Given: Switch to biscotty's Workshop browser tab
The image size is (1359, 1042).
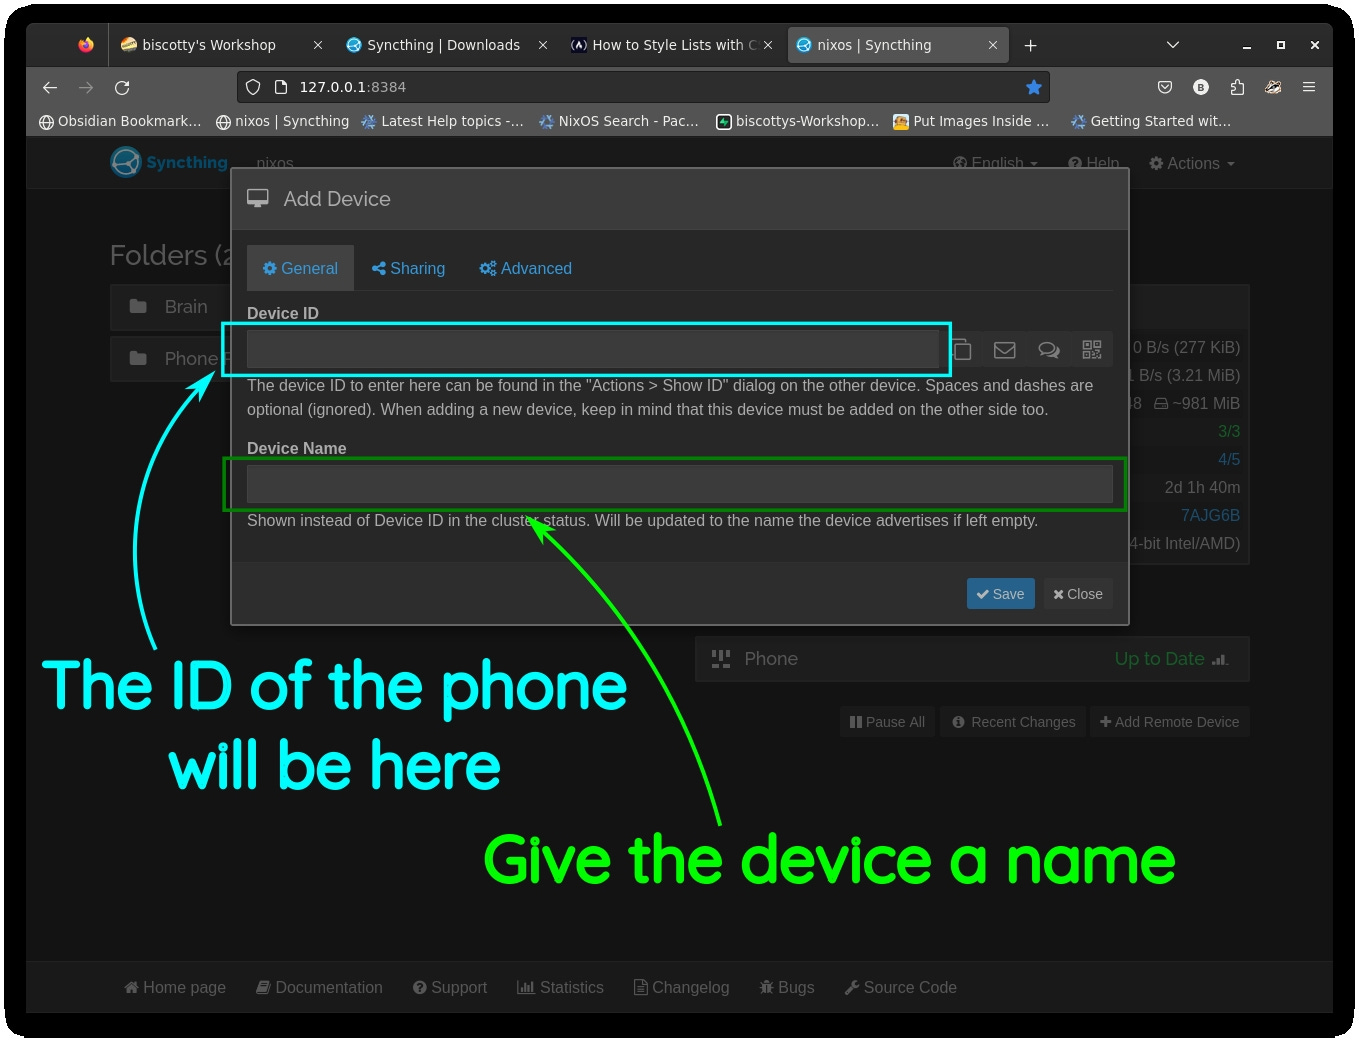Looking at the screenshot, I should click(208, 45).
